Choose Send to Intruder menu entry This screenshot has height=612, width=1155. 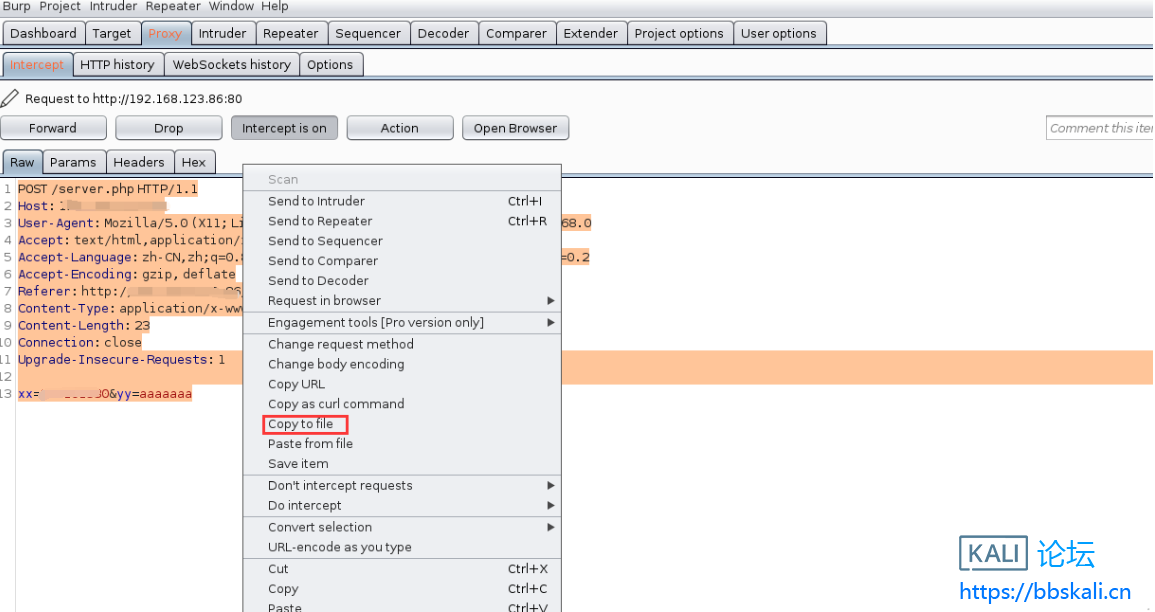[316, 201]
